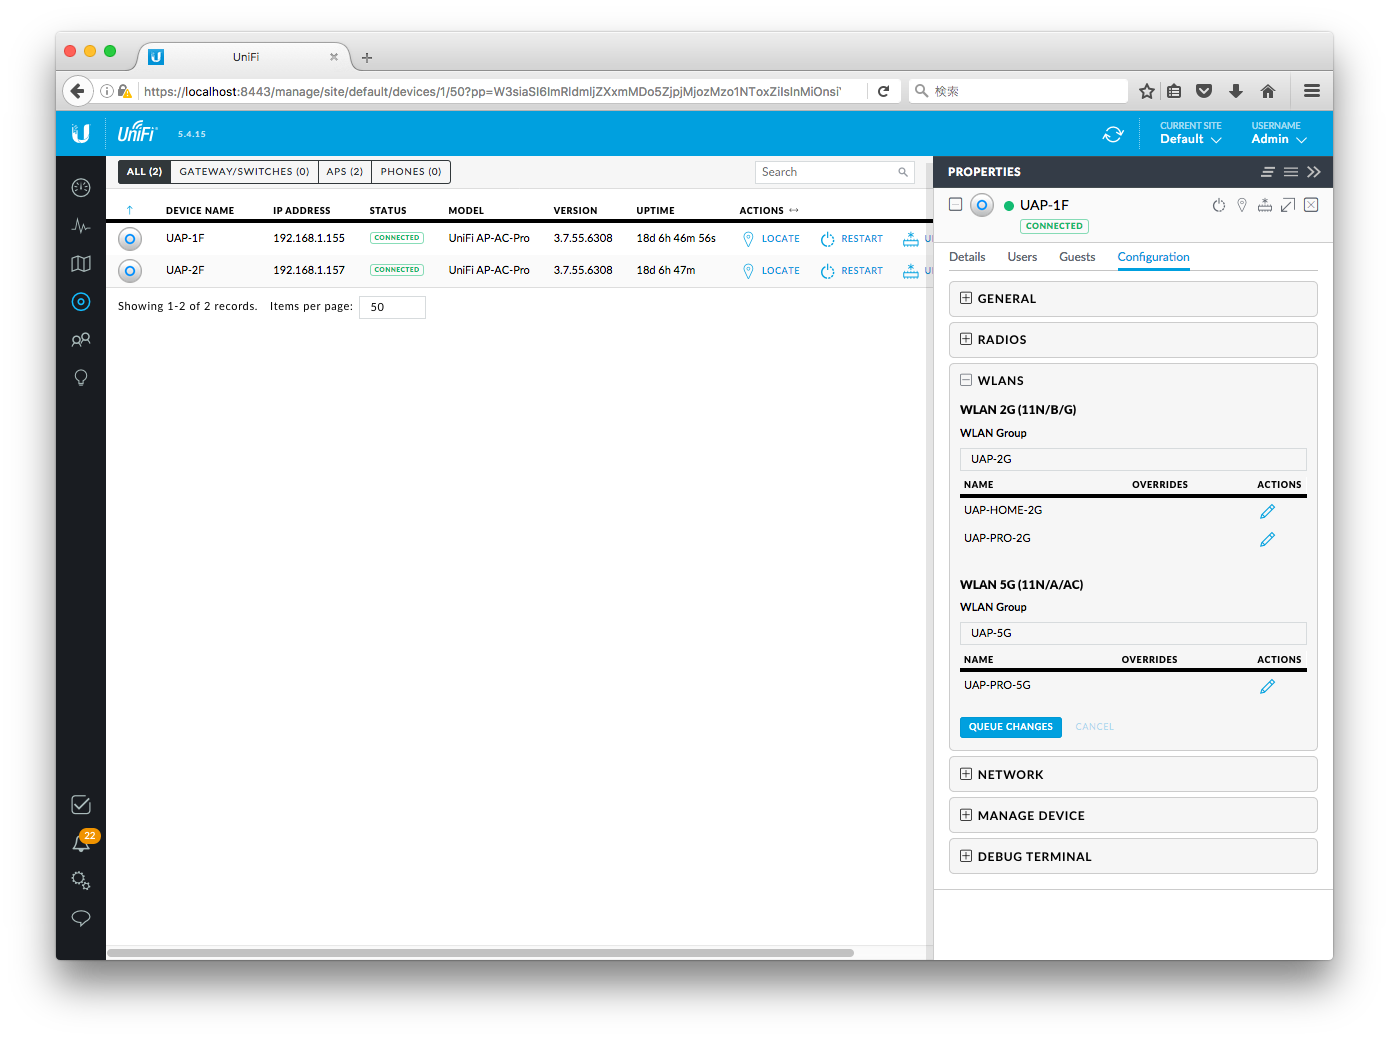Screen dimensions: 1389x1040
Task: Open the Alerts bell with 22 badge
Action: (x=81, y=843)
